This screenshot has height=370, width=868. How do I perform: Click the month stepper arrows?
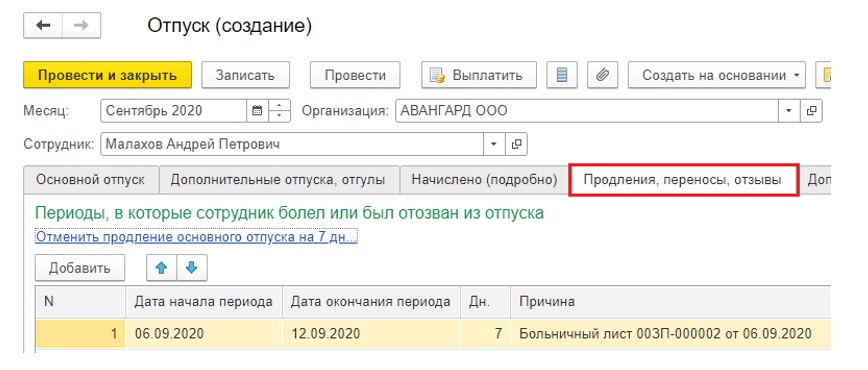tap(279, 111)
